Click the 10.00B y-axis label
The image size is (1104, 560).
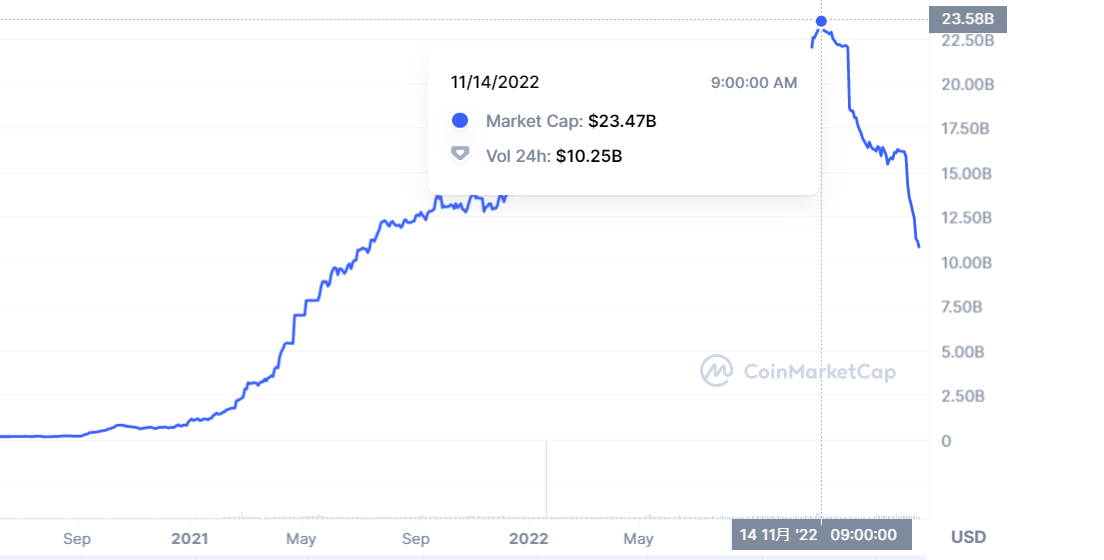(967, 263)
